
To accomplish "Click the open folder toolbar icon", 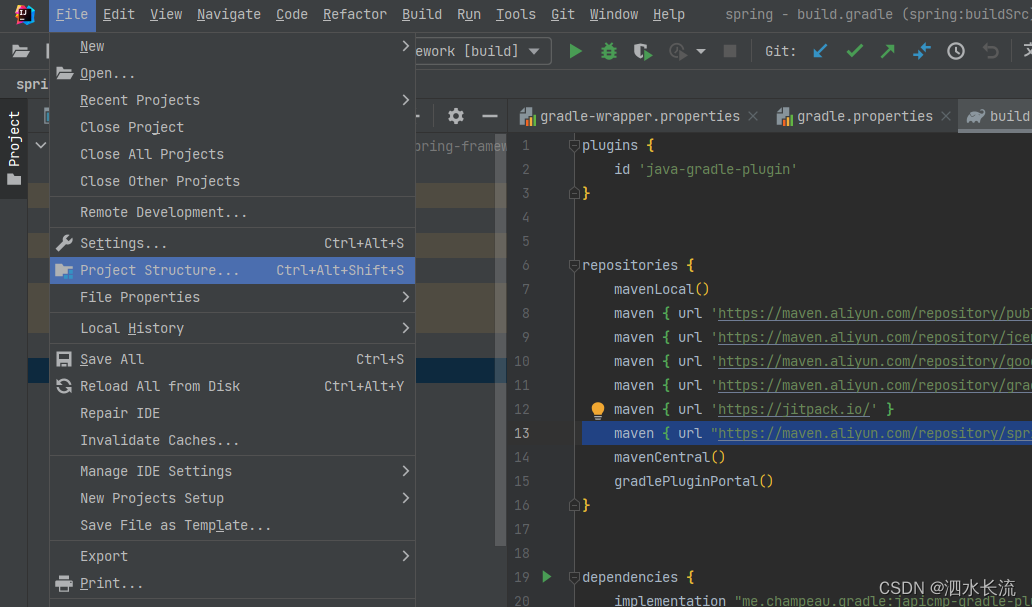I will click(x=20, y=51).
